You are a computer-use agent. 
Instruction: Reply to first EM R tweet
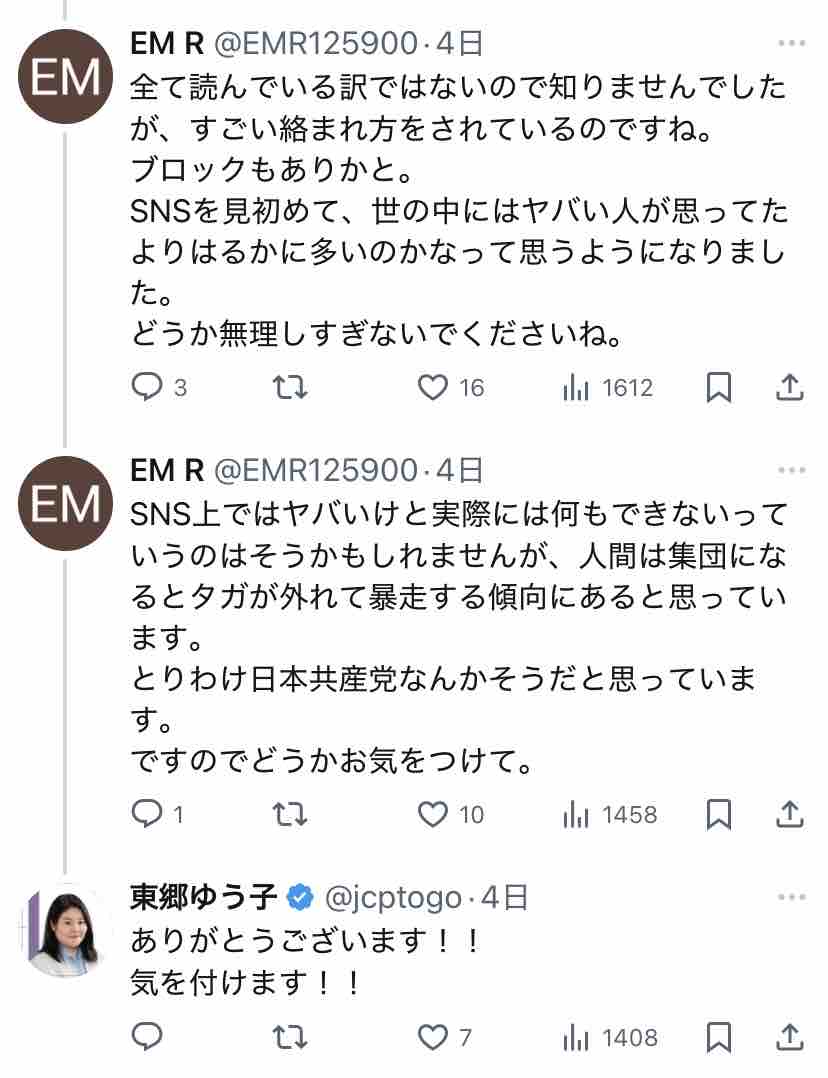(x=148, y=387)
